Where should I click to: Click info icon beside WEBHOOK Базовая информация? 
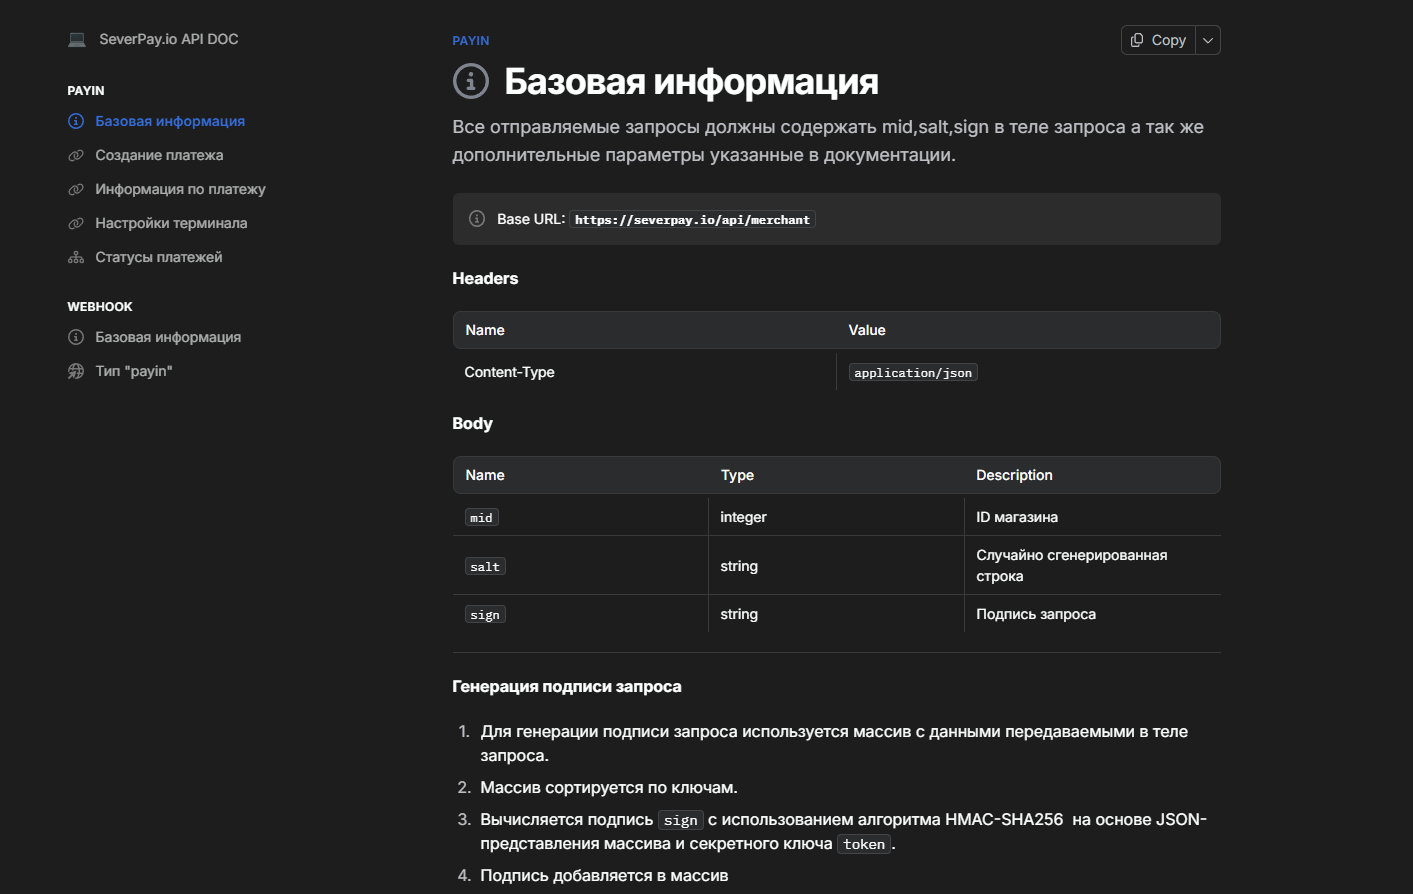pyautogui.click(x=76, y=337)
